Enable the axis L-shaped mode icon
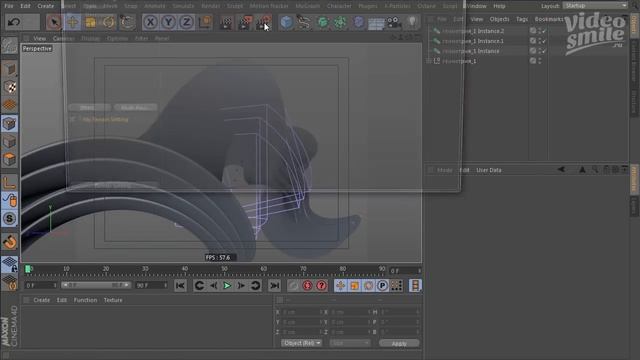640x360 pixels. click(x=9, y=182)
